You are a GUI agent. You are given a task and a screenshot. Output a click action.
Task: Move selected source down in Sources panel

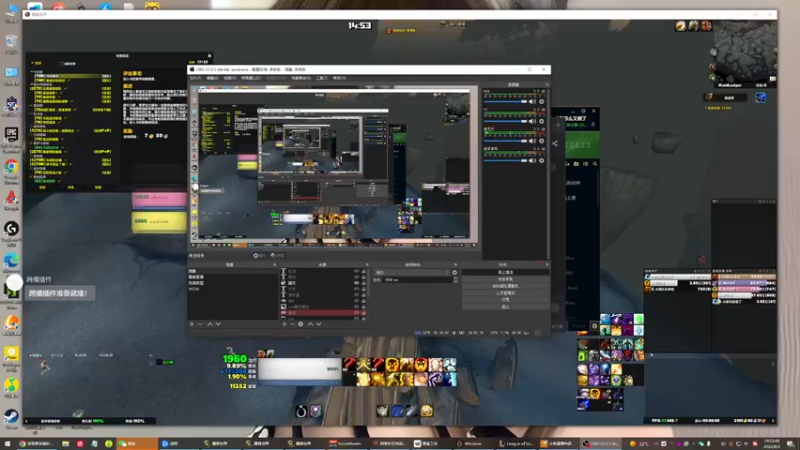(x=319, y=324)
